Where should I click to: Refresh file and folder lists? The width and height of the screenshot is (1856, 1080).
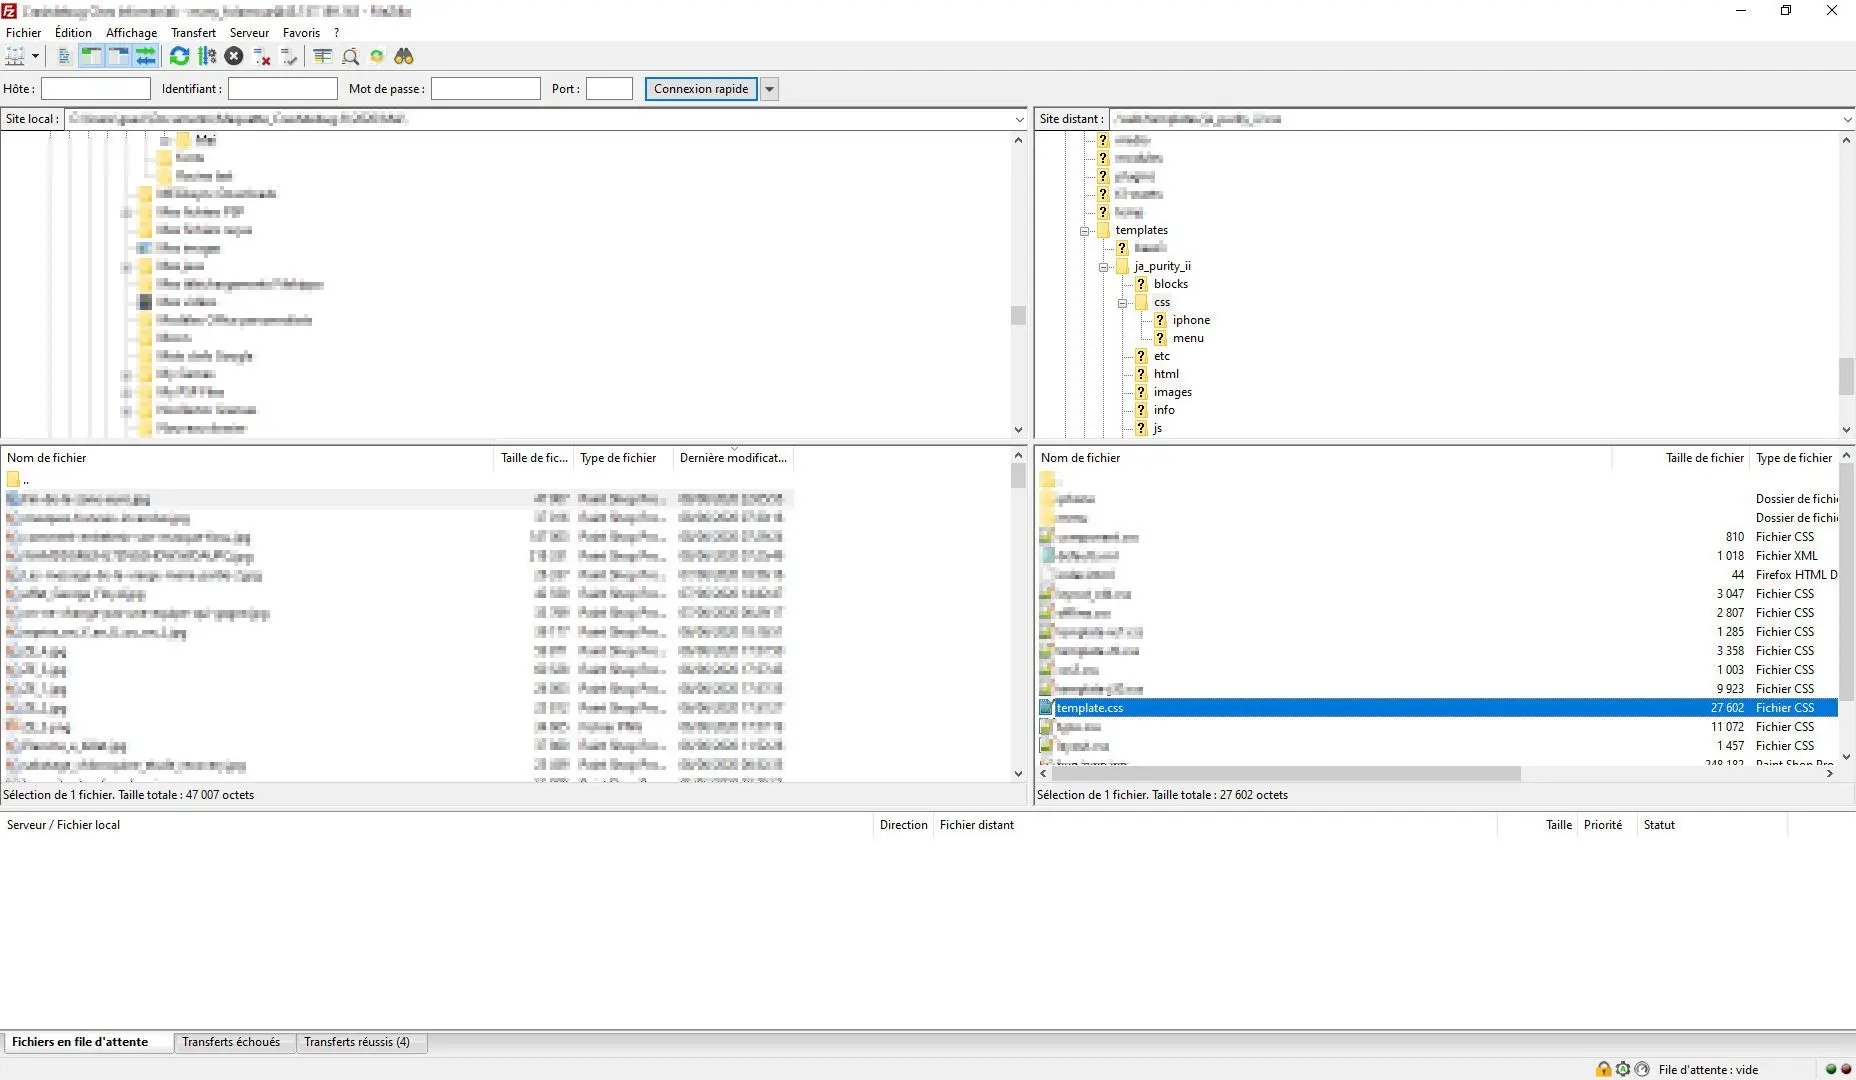[179, 57]
